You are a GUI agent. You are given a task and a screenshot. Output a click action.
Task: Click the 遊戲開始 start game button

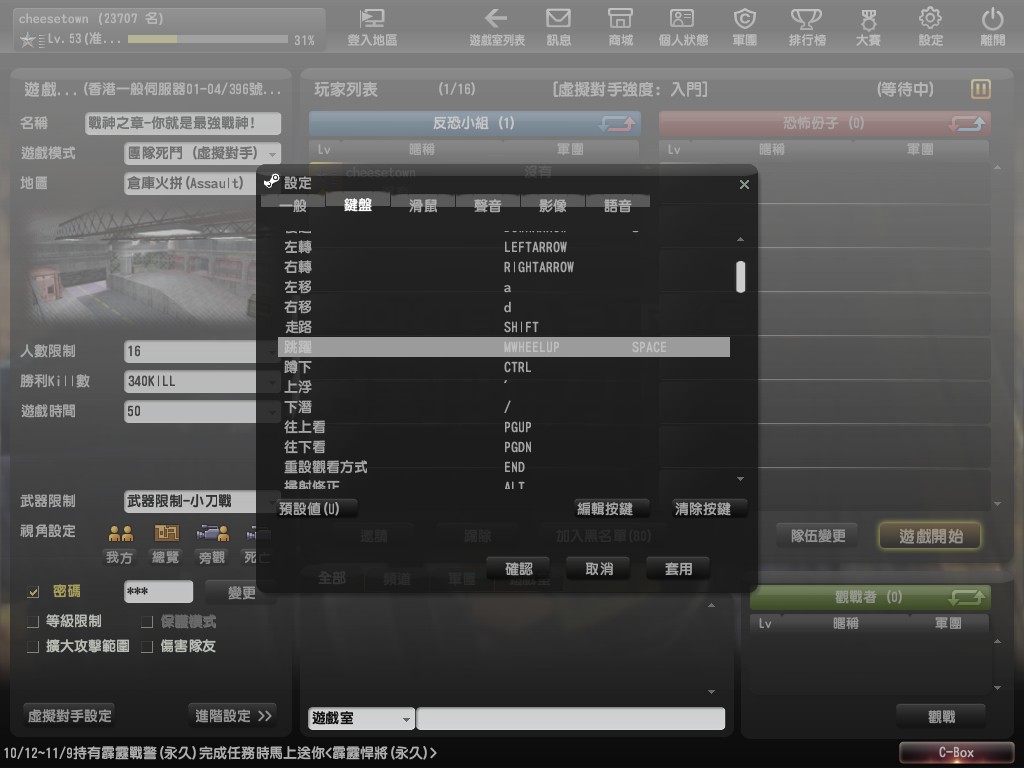931,536
